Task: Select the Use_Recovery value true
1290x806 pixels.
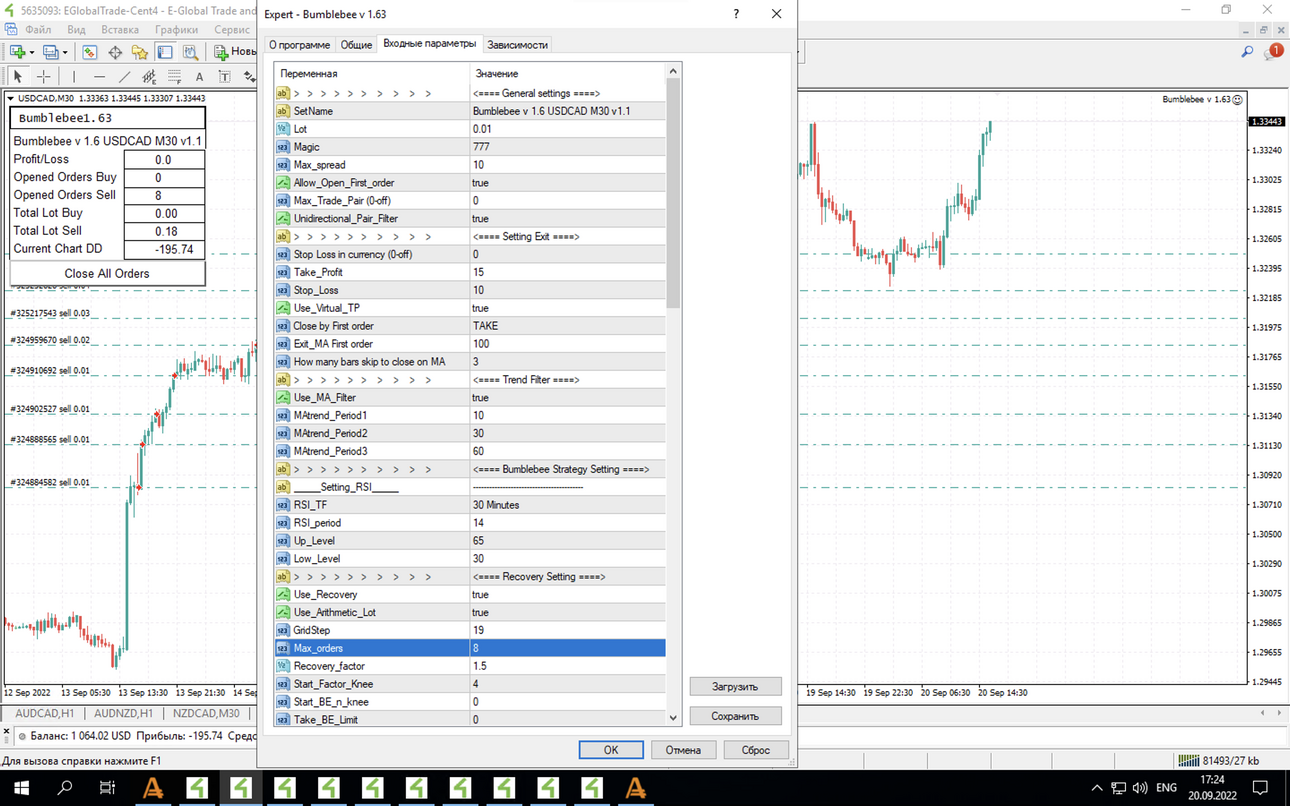Action: pos(567,595)
